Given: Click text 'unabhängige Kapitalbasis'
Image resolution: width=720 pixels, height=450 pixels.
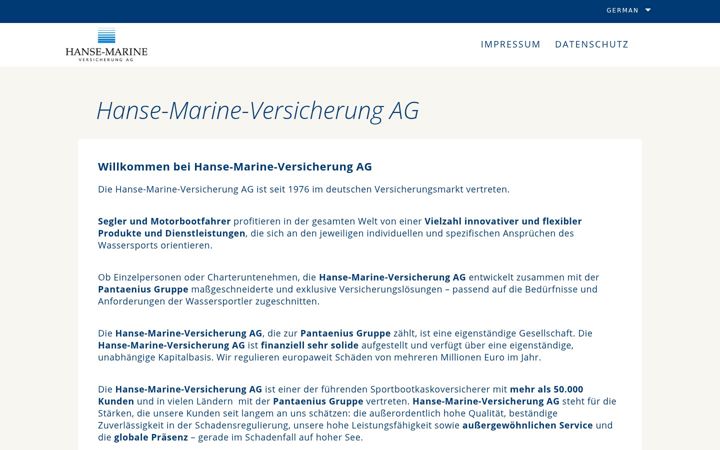Looking at the screenshot, I should tap(155, 357).
